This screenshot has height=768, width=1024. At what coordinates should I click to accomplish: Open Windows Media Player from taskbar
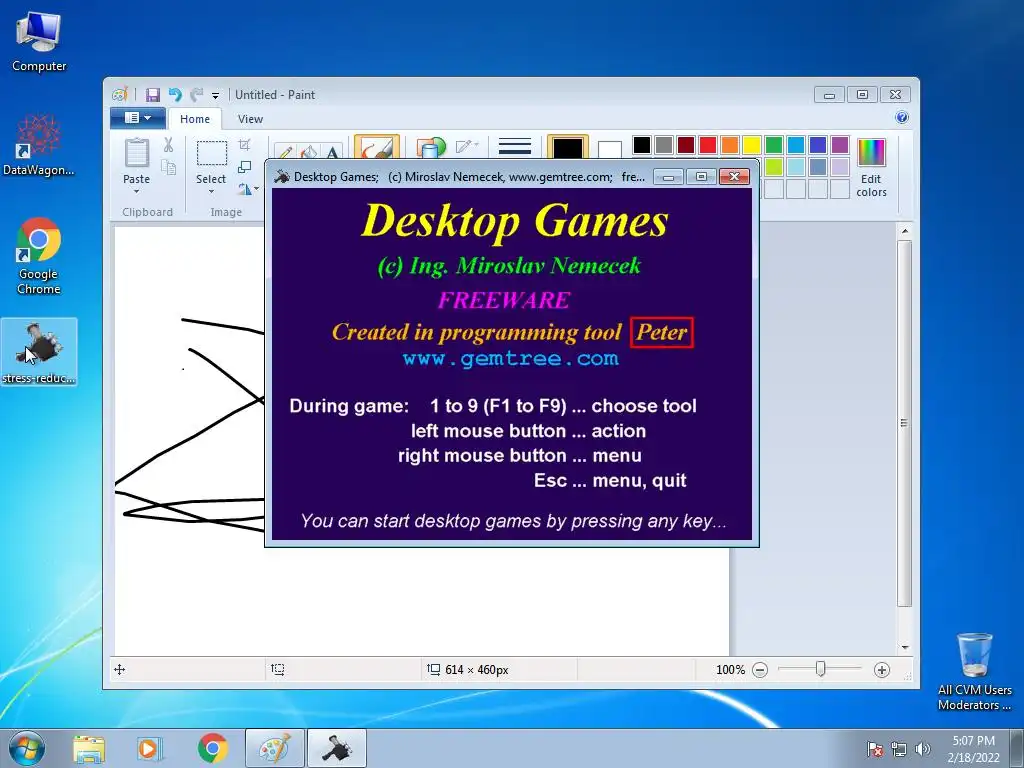[150, 748]
